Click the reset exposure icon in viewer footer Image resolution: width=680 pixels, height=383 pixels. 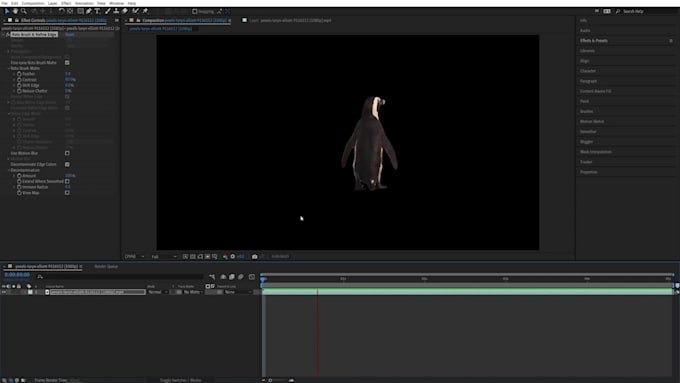coord(232,256)
